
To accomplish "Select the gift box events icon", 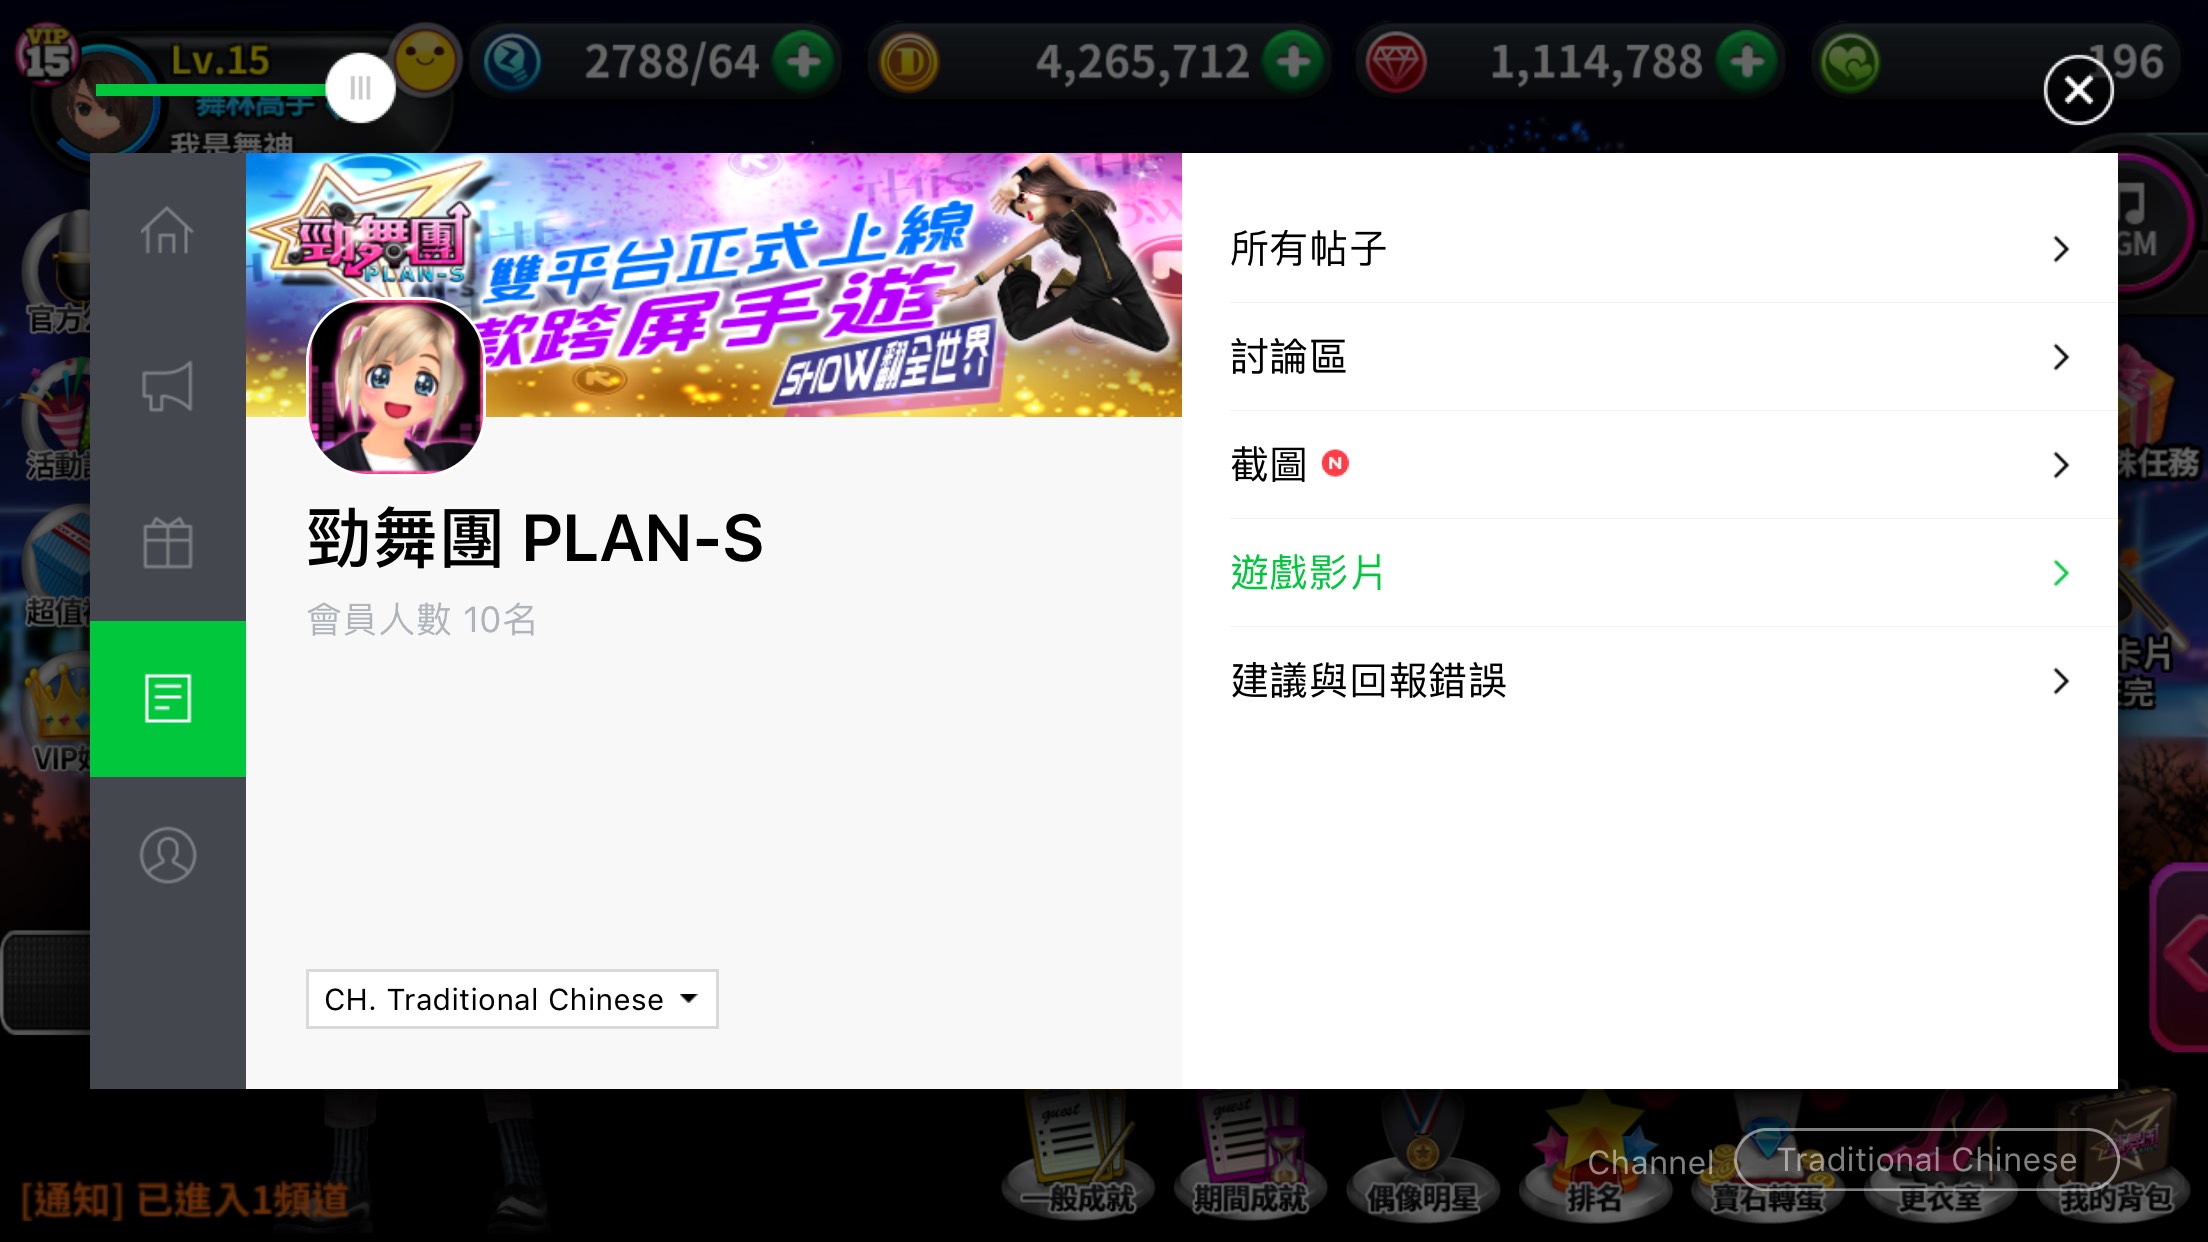I will click(167, 543).
